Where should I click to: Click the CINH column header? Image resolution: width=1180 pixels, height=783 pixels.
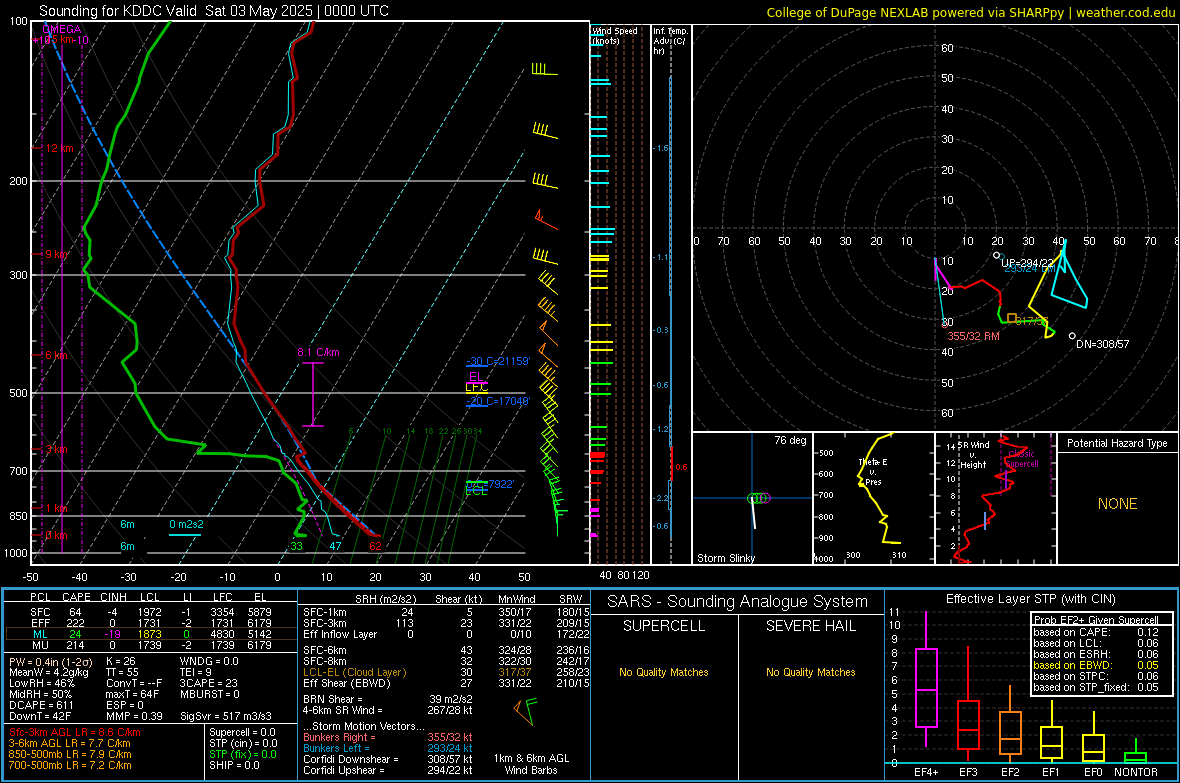tap(114, 597)
